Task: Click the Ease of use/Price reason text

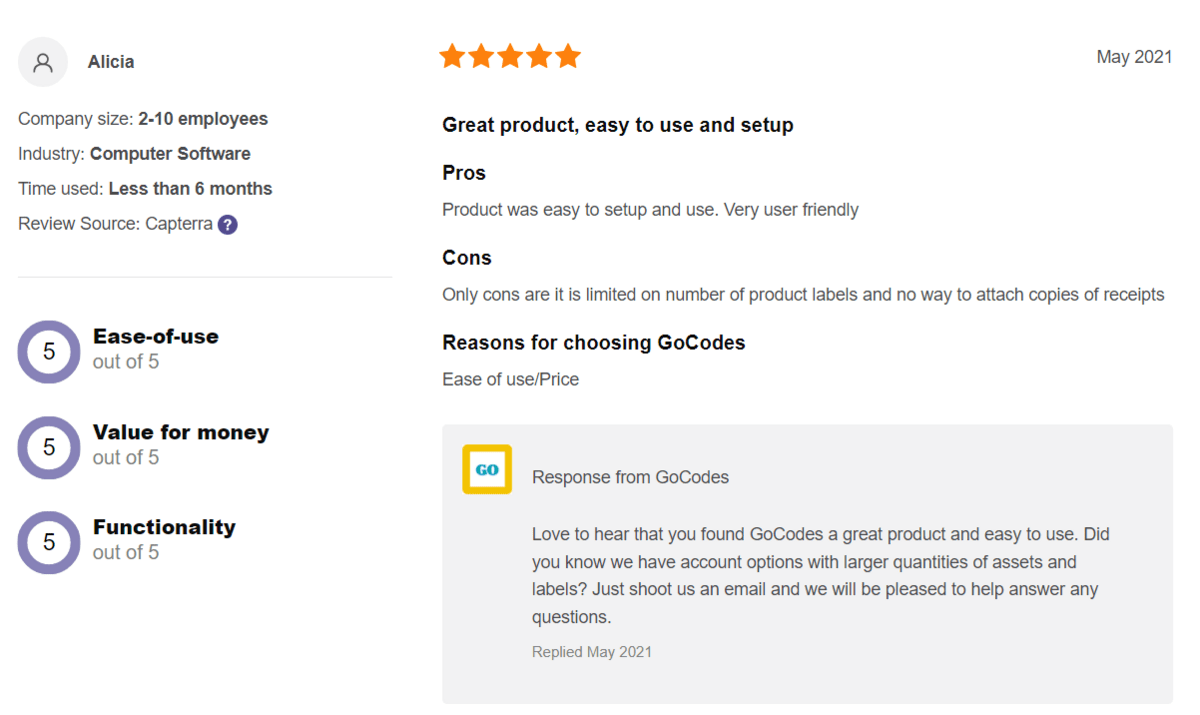Action: (510, 379)
